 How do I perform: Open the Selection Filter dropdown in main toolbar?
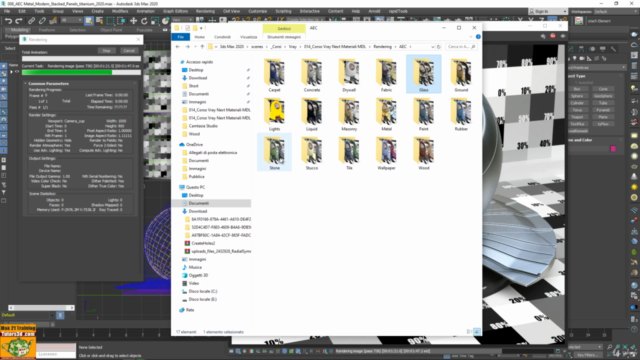coord(71,20)
